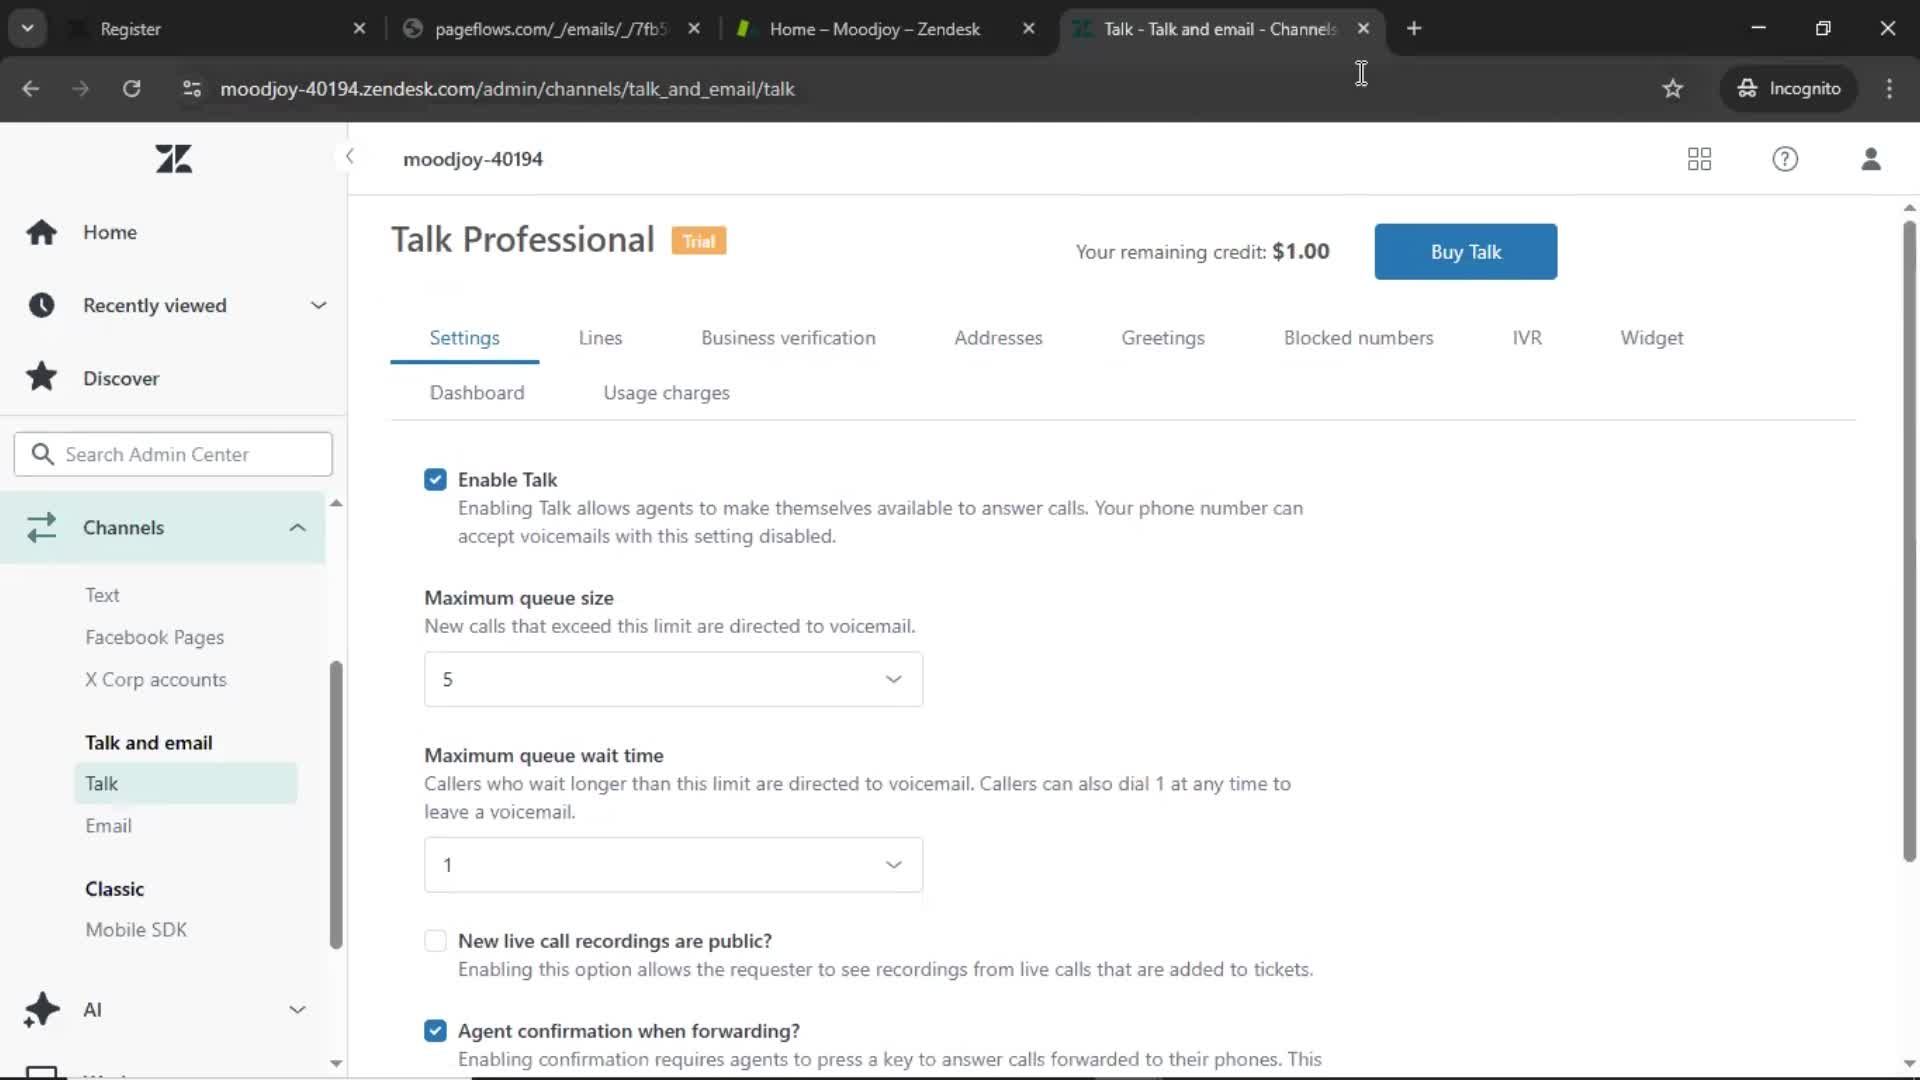The width and height of the screenshot is (1920, 1080).
Task: Click moodjoy-40194 account name
Action: click(x=473, y=159)
